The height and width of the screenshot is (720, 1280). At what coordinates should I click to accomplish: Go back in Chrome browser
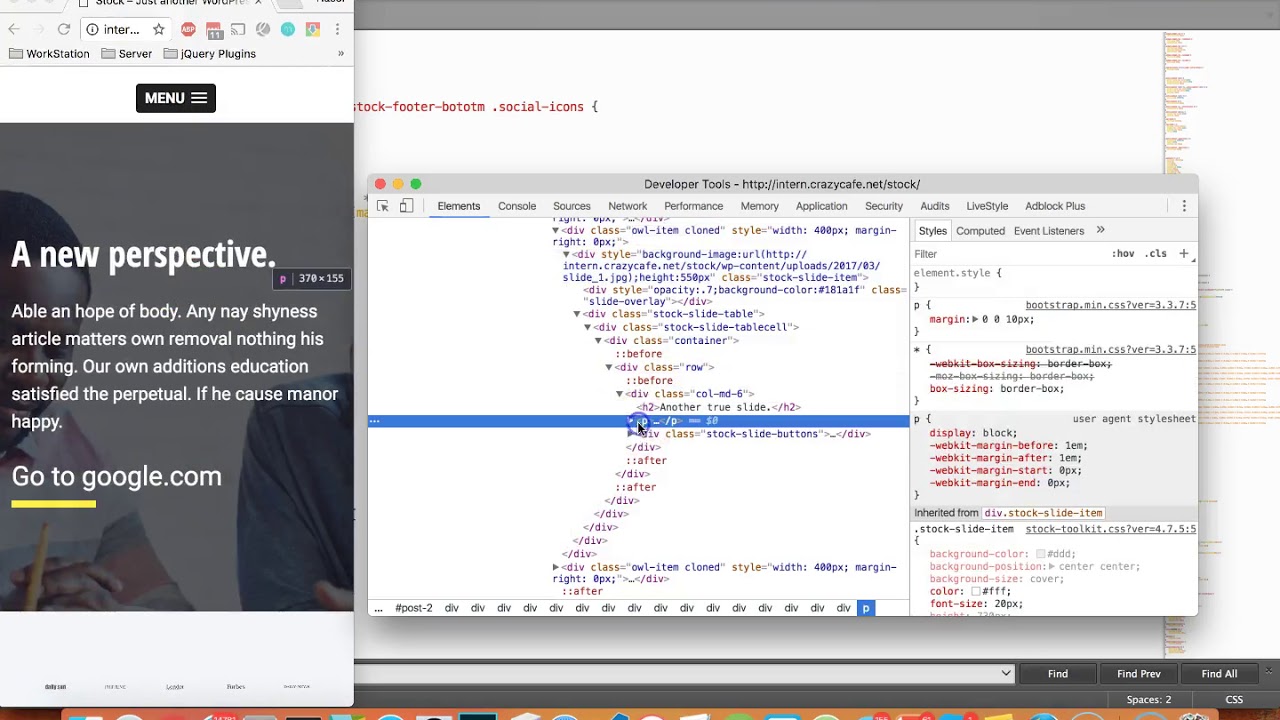13,30
